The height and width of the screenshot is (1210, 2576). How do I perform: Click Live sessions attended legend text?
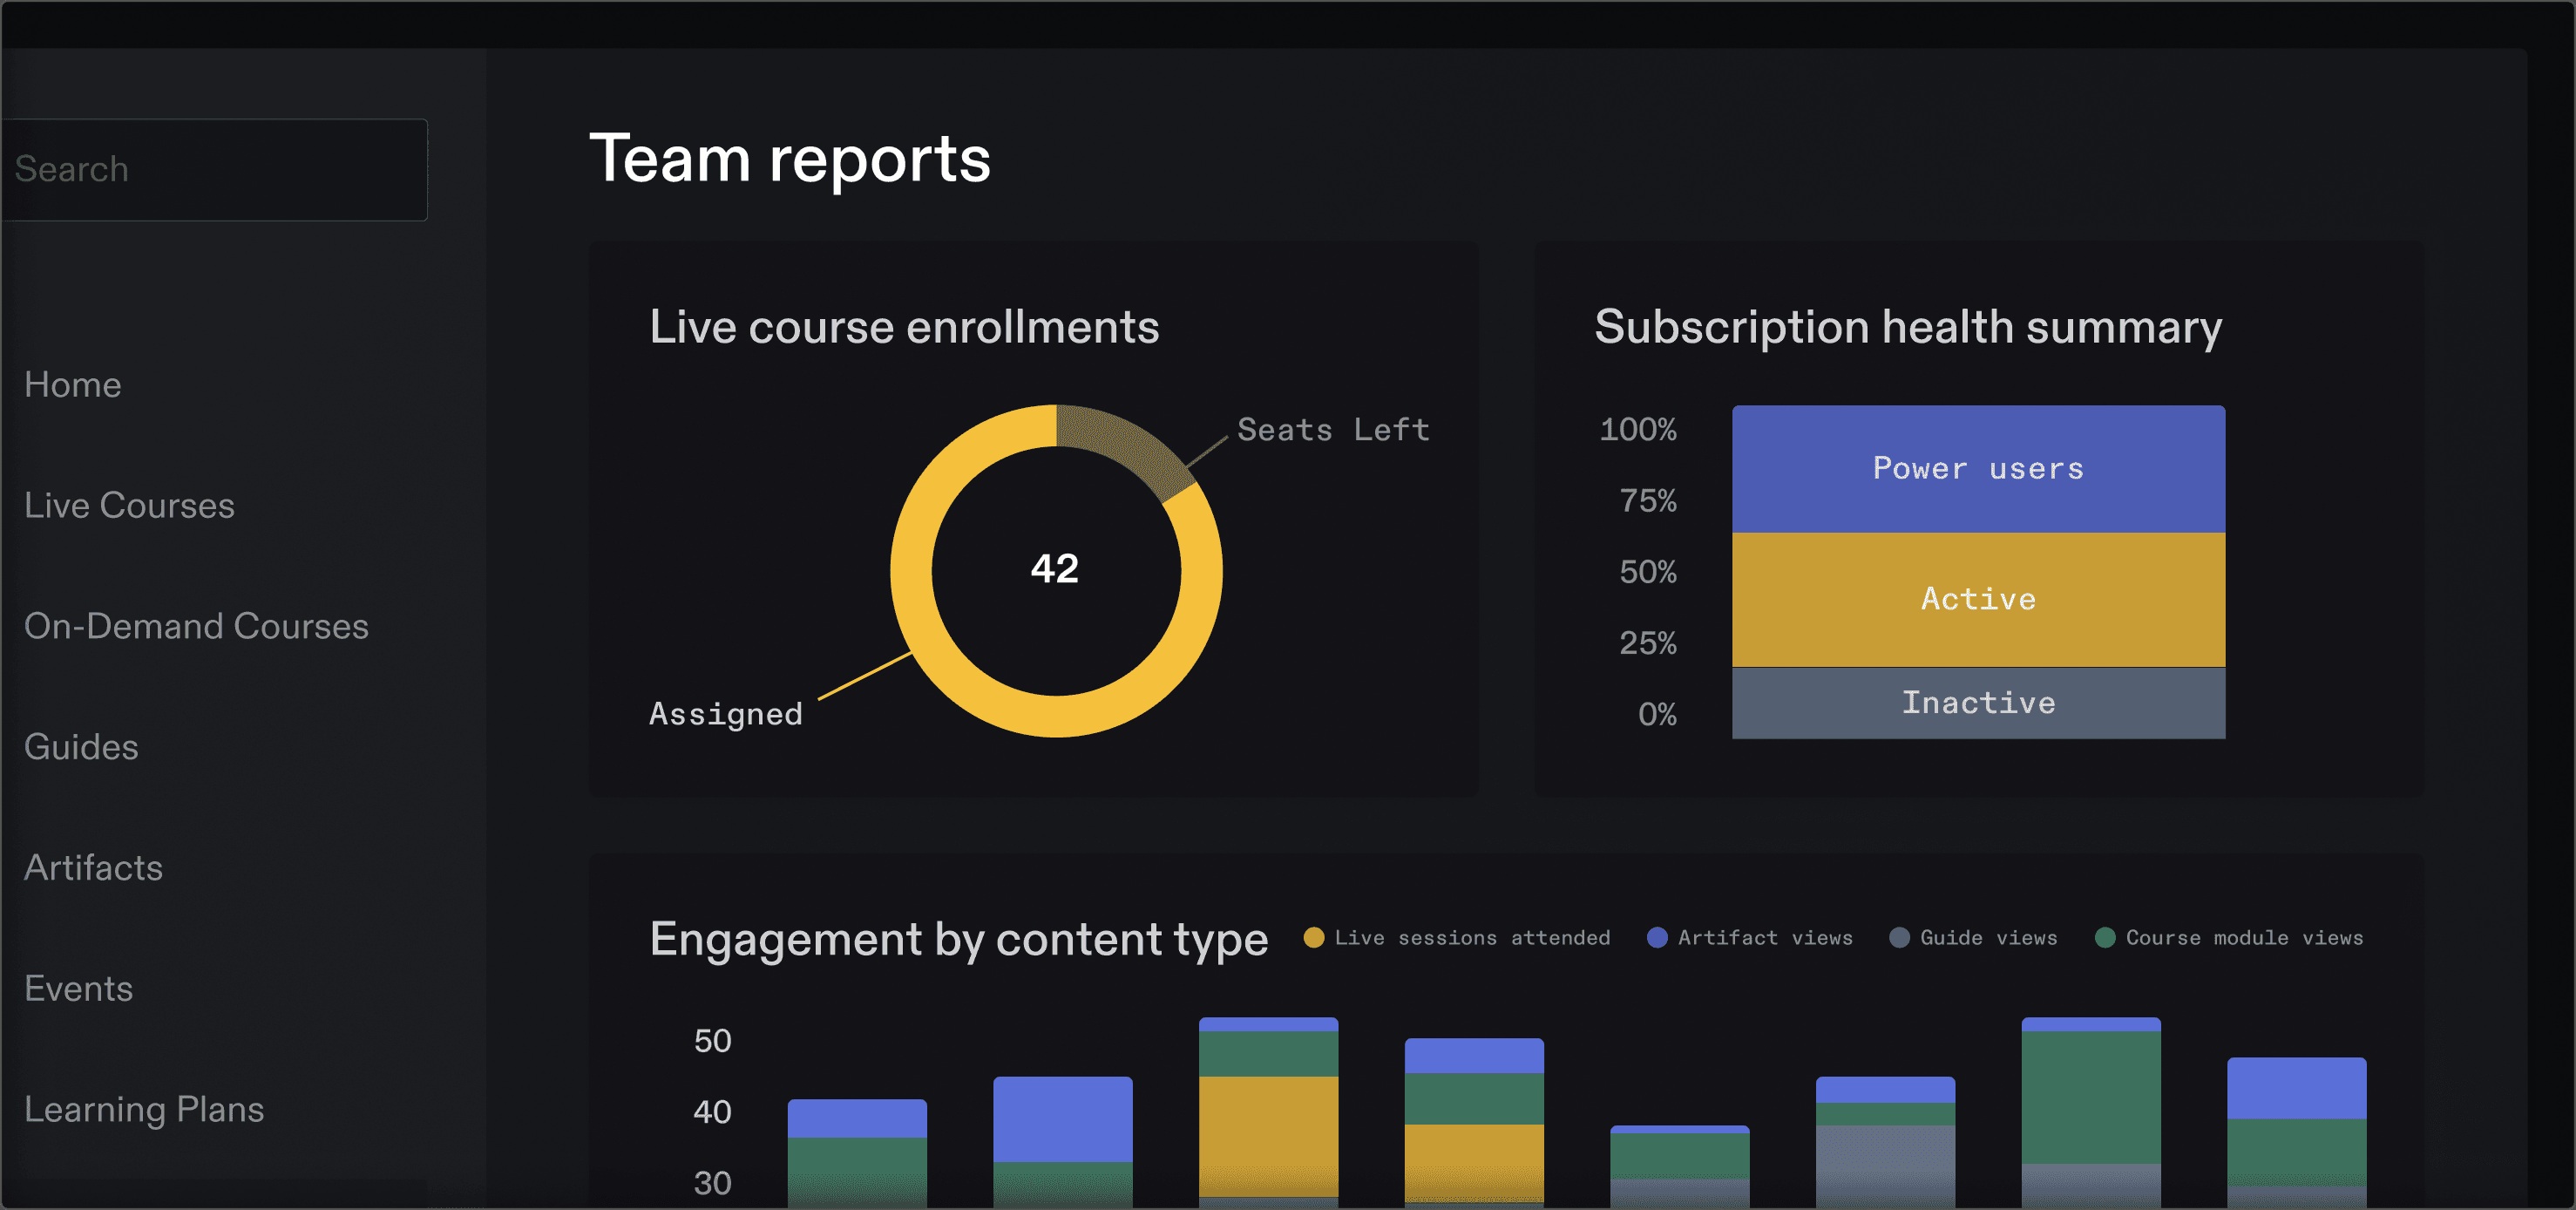tap(1472, 938)
